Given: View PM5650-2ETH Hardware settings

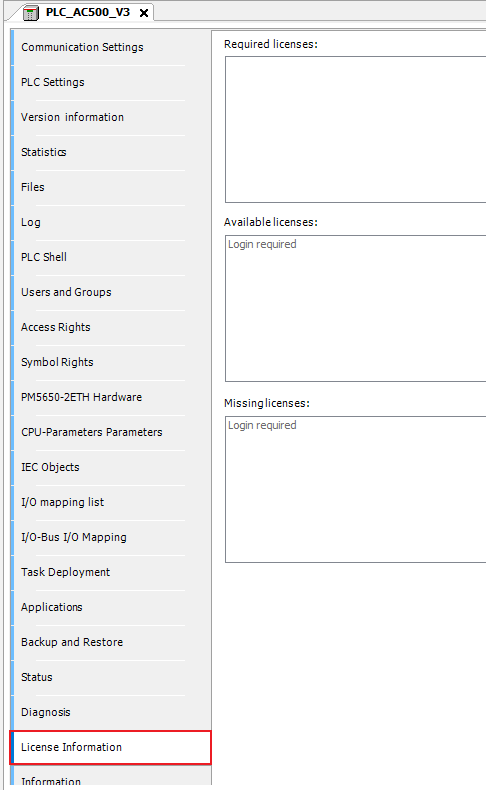Looking at the screenshot, I should click(x=81, y=397).
